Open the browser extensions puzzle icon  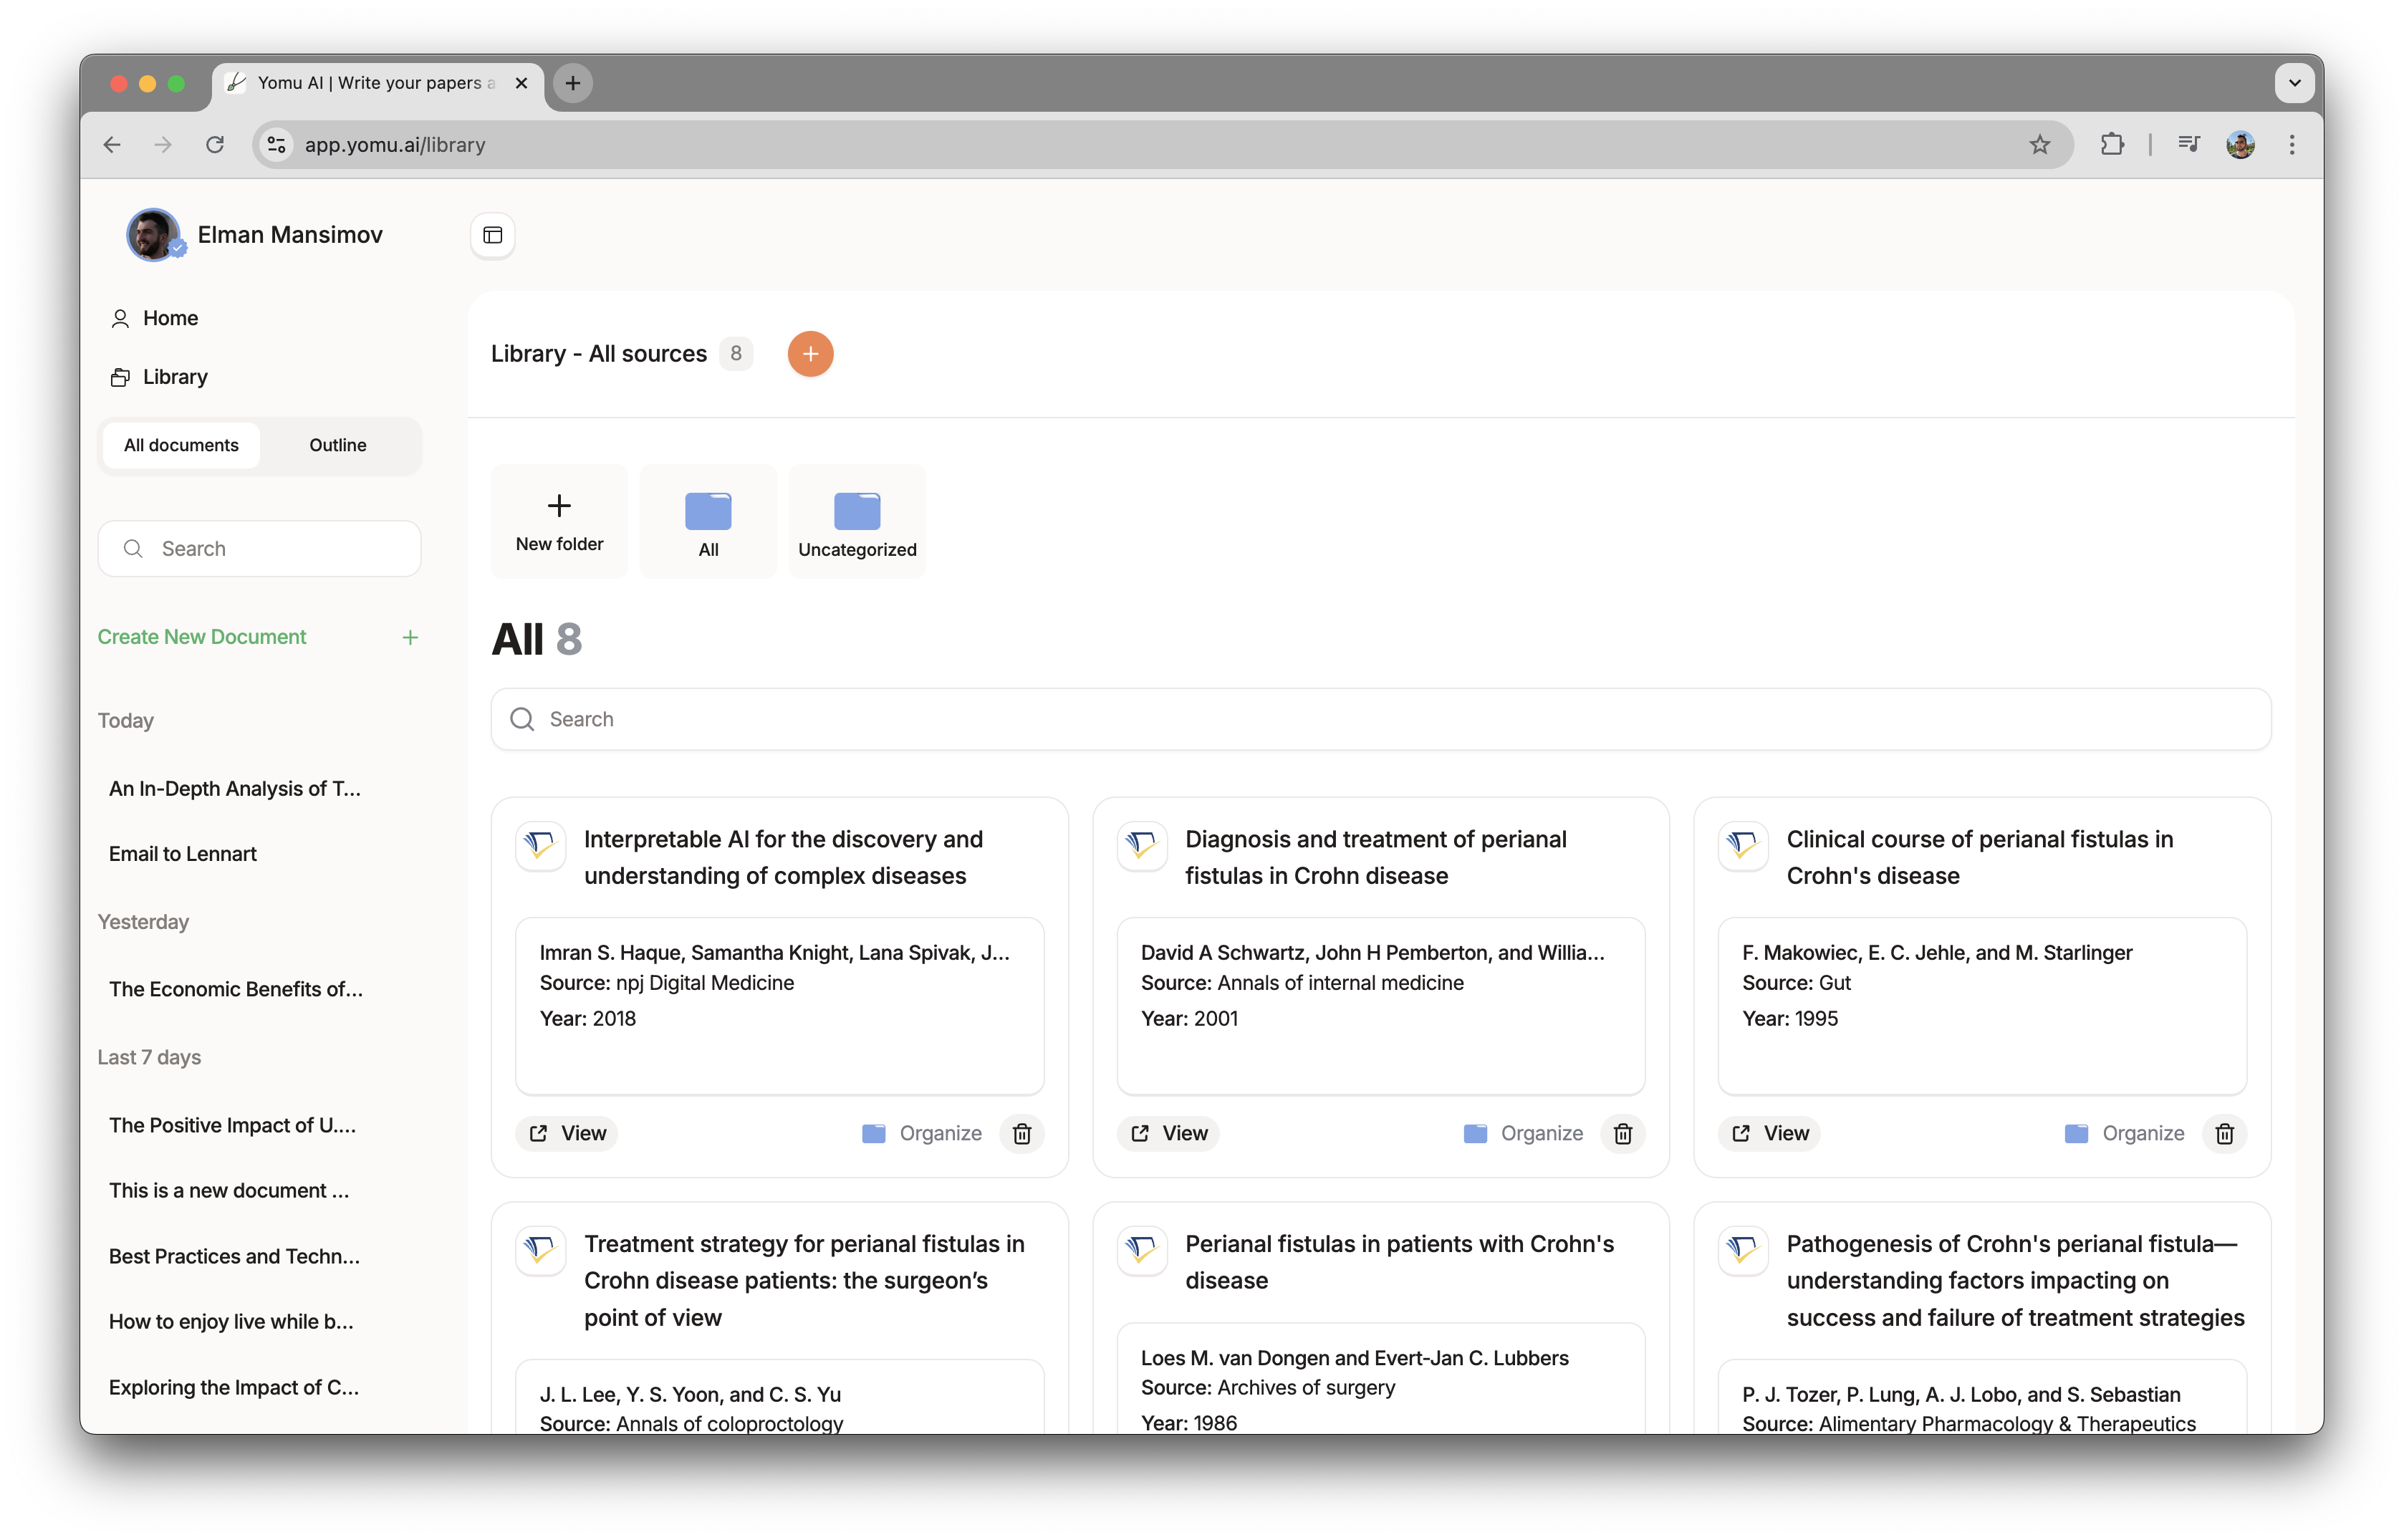[x=2112, y=145]
